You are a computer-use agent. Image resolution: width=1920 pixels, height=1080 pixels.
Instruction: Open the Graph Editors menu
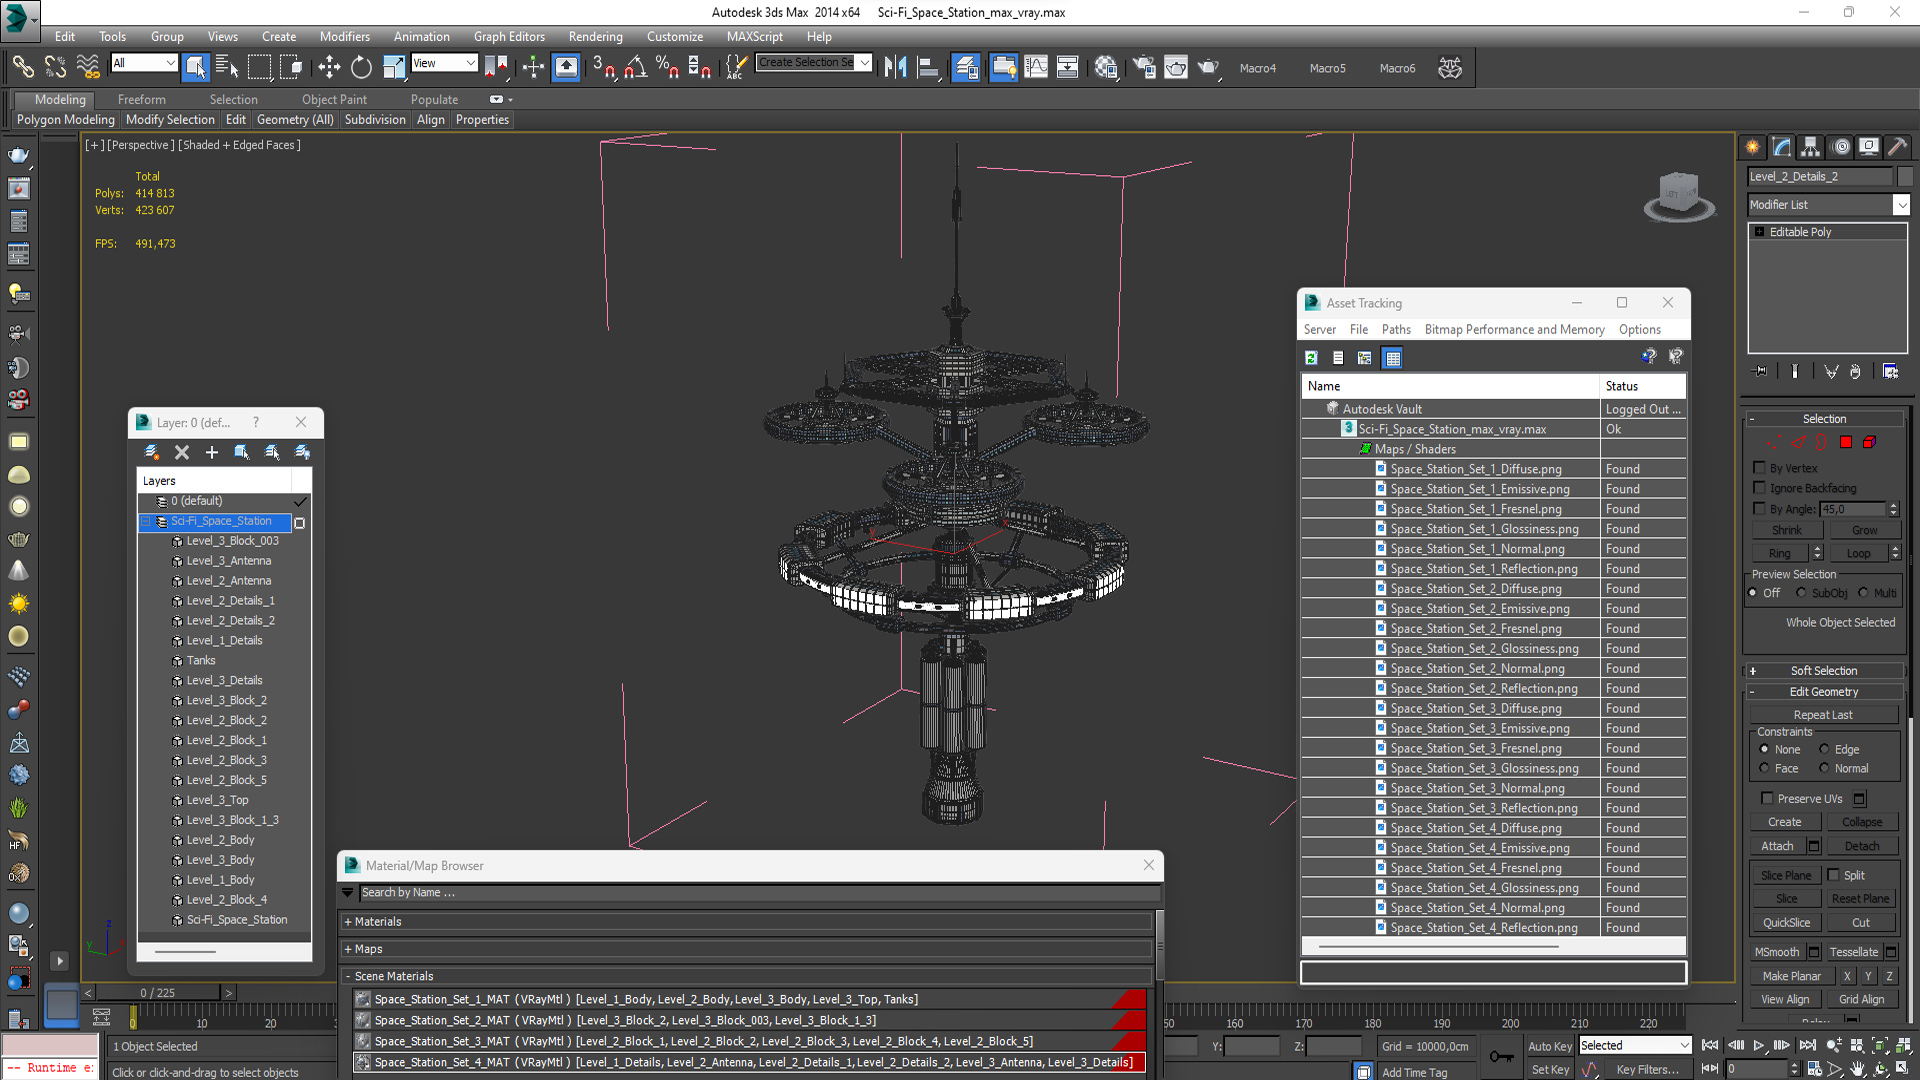coord(509,36)
